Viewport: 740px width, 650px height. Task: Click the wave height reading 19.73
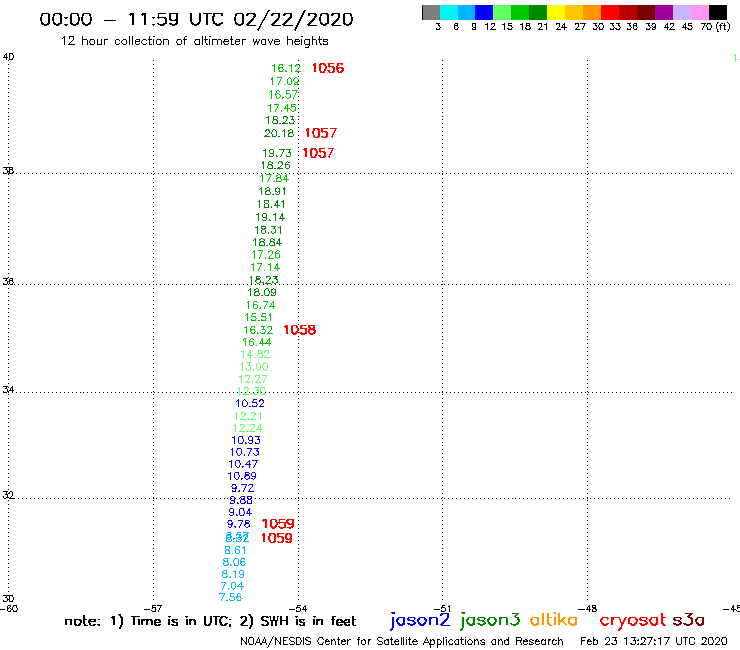(x=277, y=153)
